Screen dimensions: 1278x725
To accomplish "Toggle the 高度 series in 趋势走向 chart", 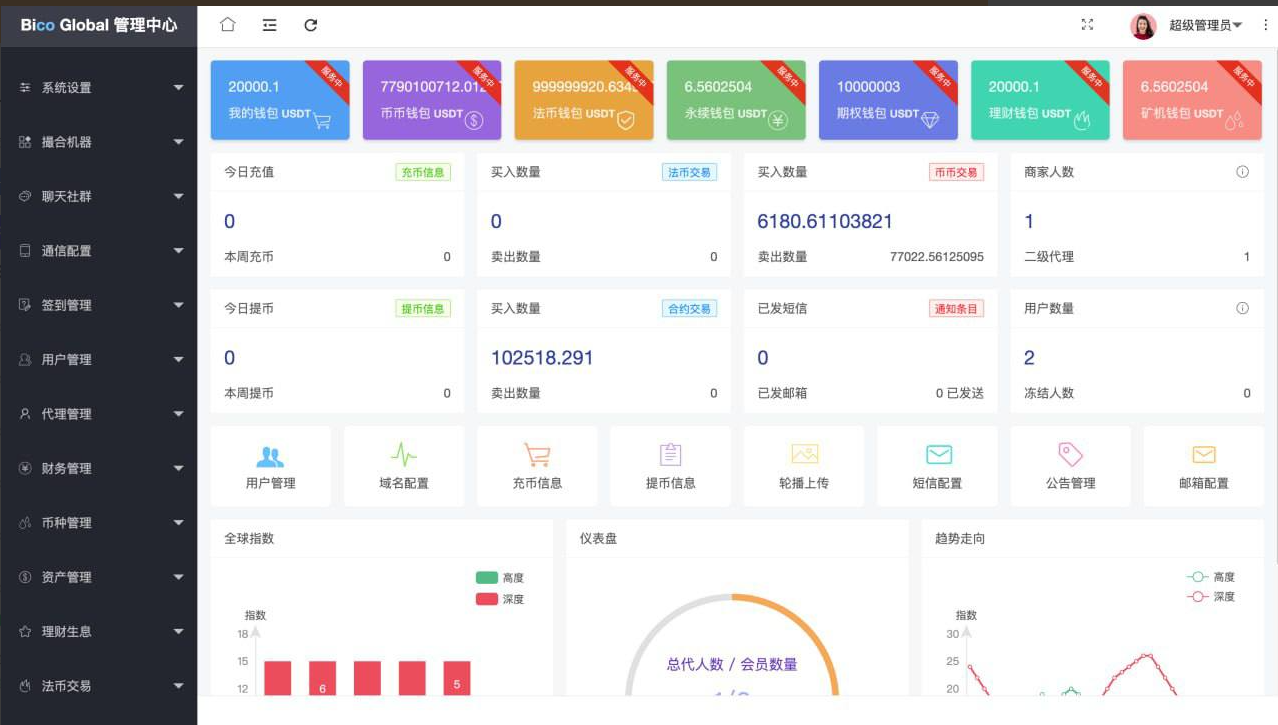I will point(1209,577).
